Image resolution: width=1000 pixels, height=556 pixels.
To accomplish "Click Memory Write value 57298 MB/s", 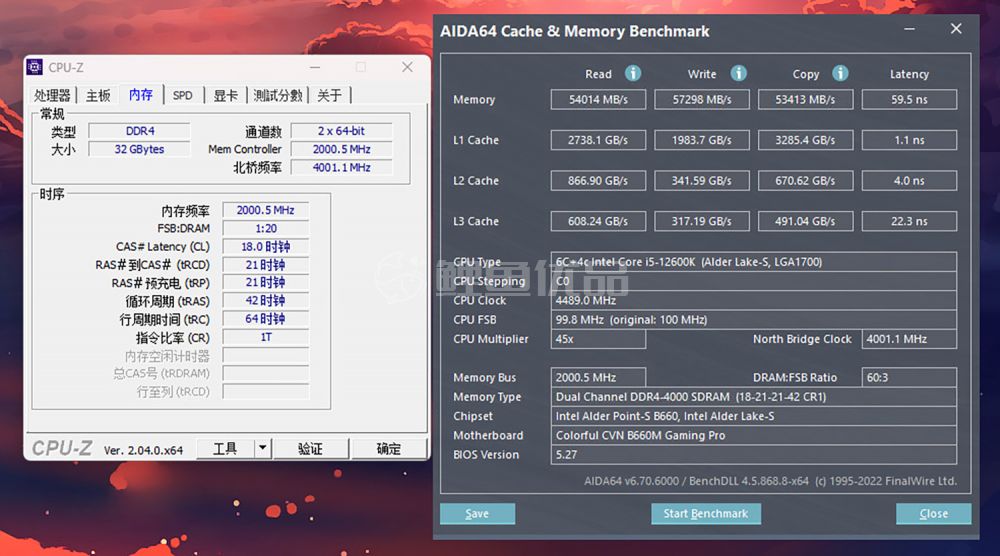I will (x=702, y=99).
